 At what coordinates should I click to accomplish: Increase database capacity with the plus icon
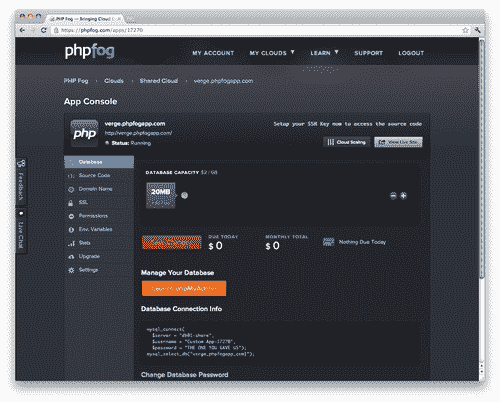[403, 196]
